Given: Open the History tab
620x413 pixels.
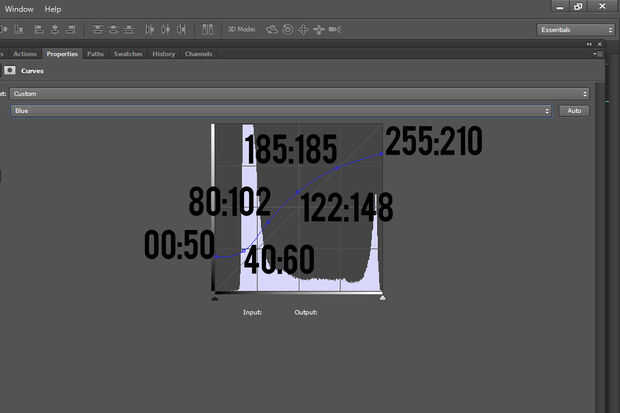Looking at the screenshot, I should tap(164, 54).
